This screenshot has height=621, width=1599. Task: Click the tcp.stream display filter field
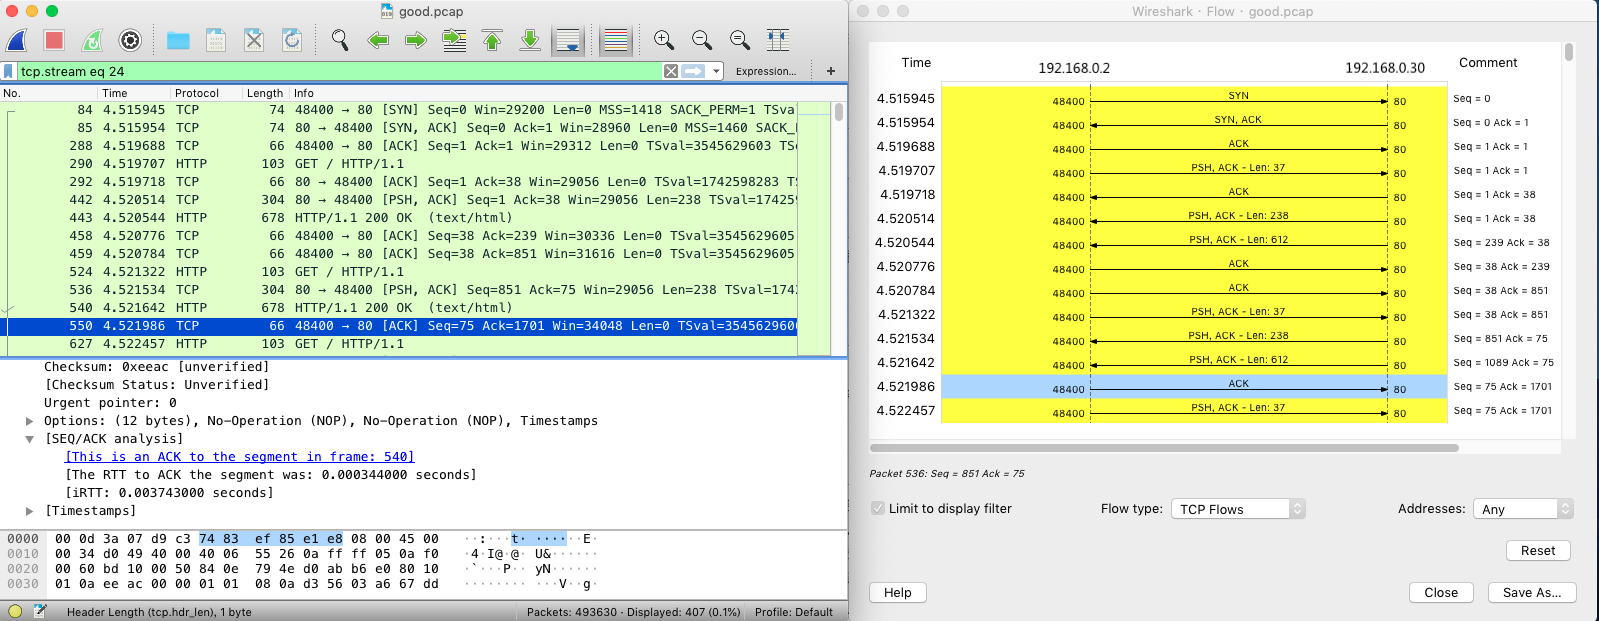(x=340, y=71)
